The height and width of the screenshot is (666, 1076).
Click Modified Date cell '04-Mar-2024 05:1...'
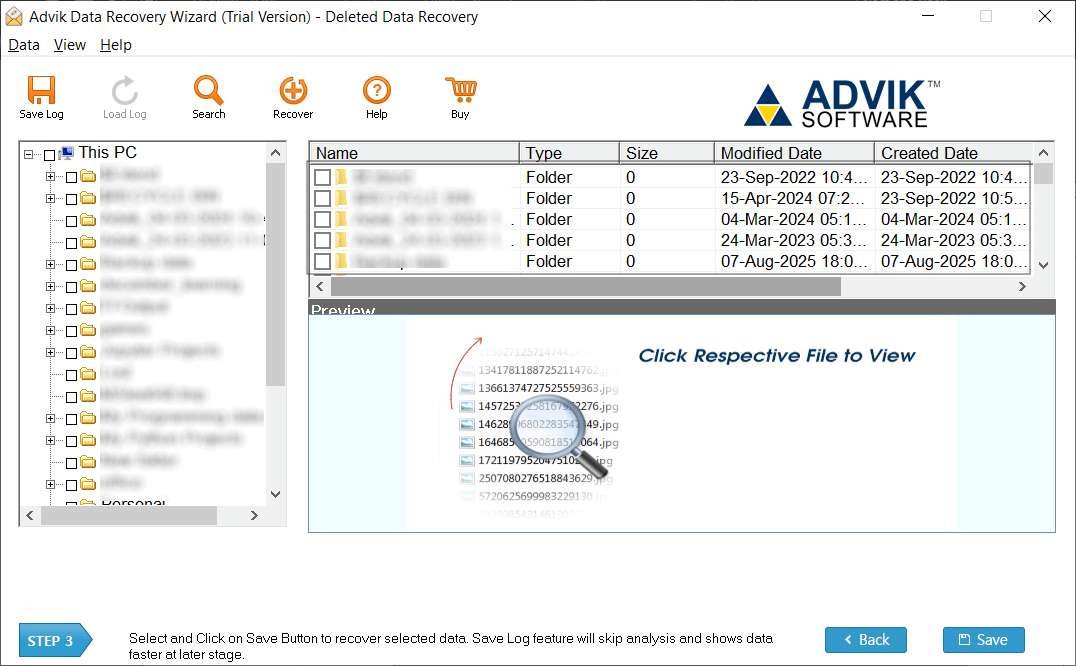point(794,219)
